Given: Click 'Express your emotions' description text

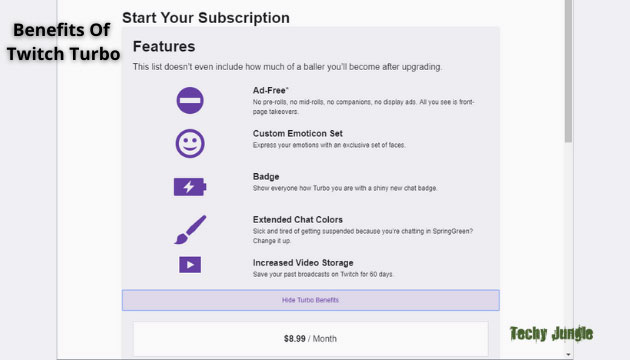Looking at the screenshot, I should coord(329,145).
